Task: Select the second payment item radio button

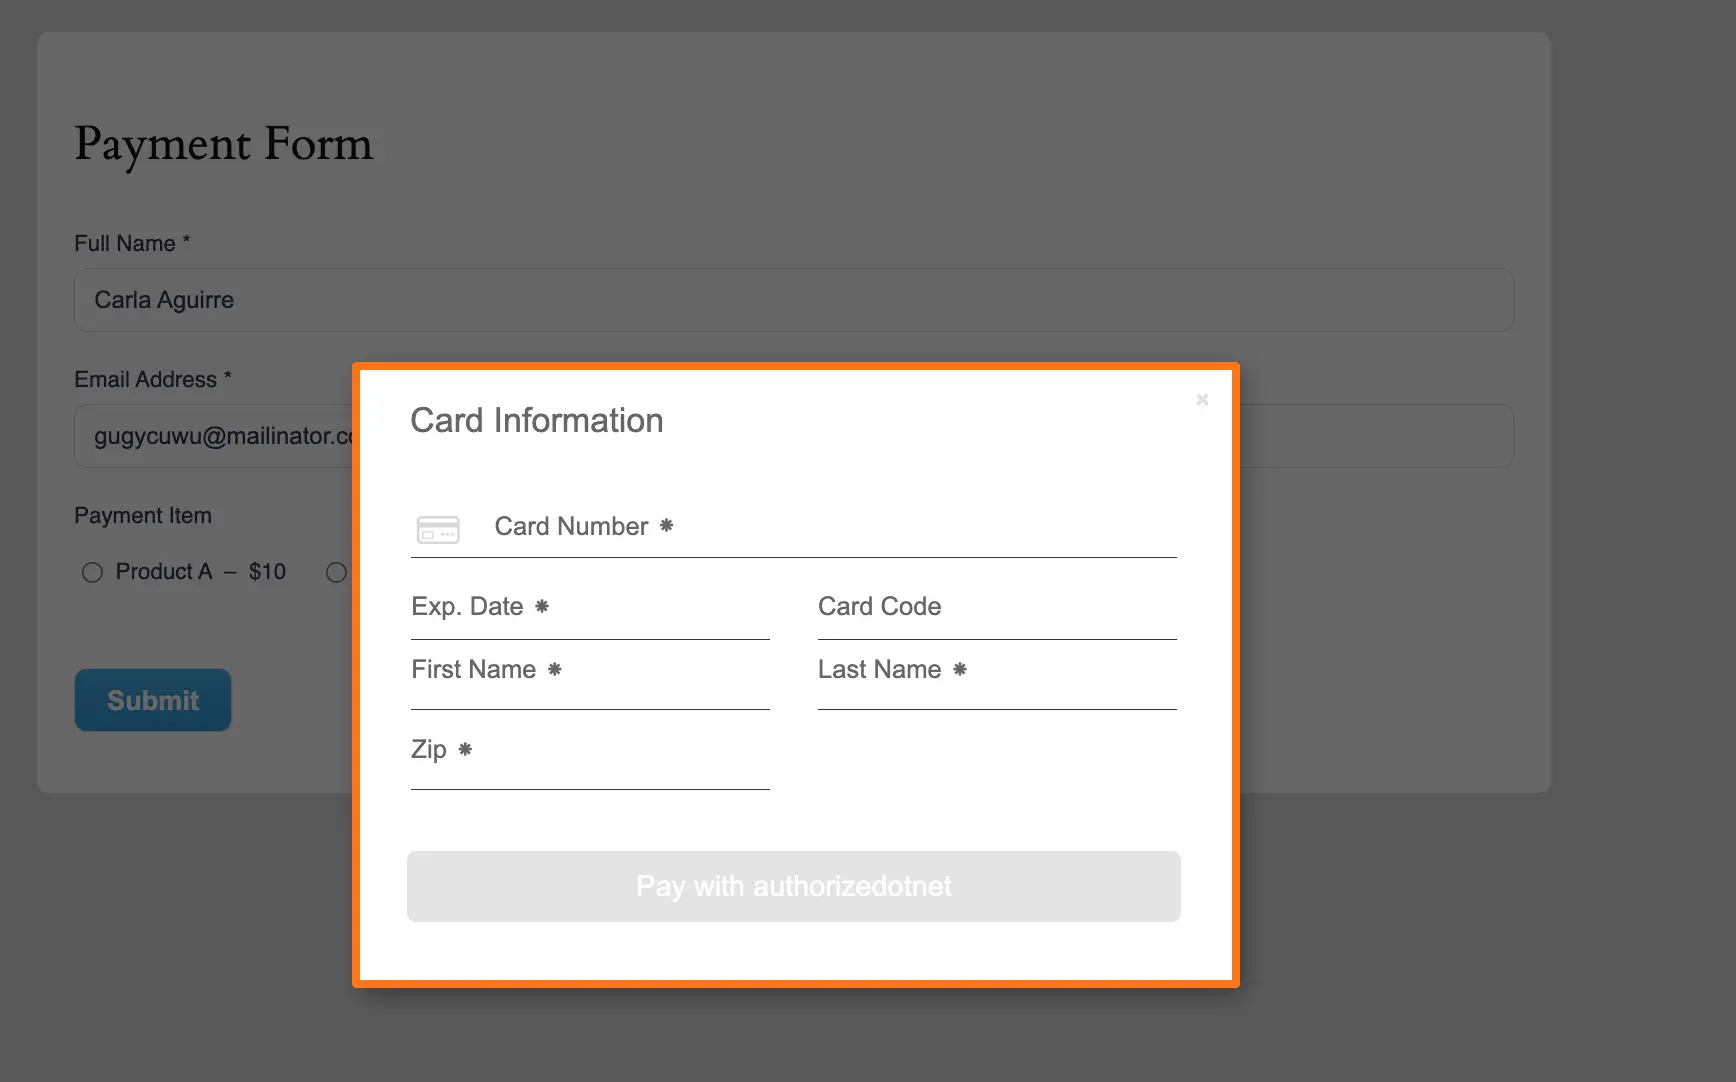Action: point(336,572)
